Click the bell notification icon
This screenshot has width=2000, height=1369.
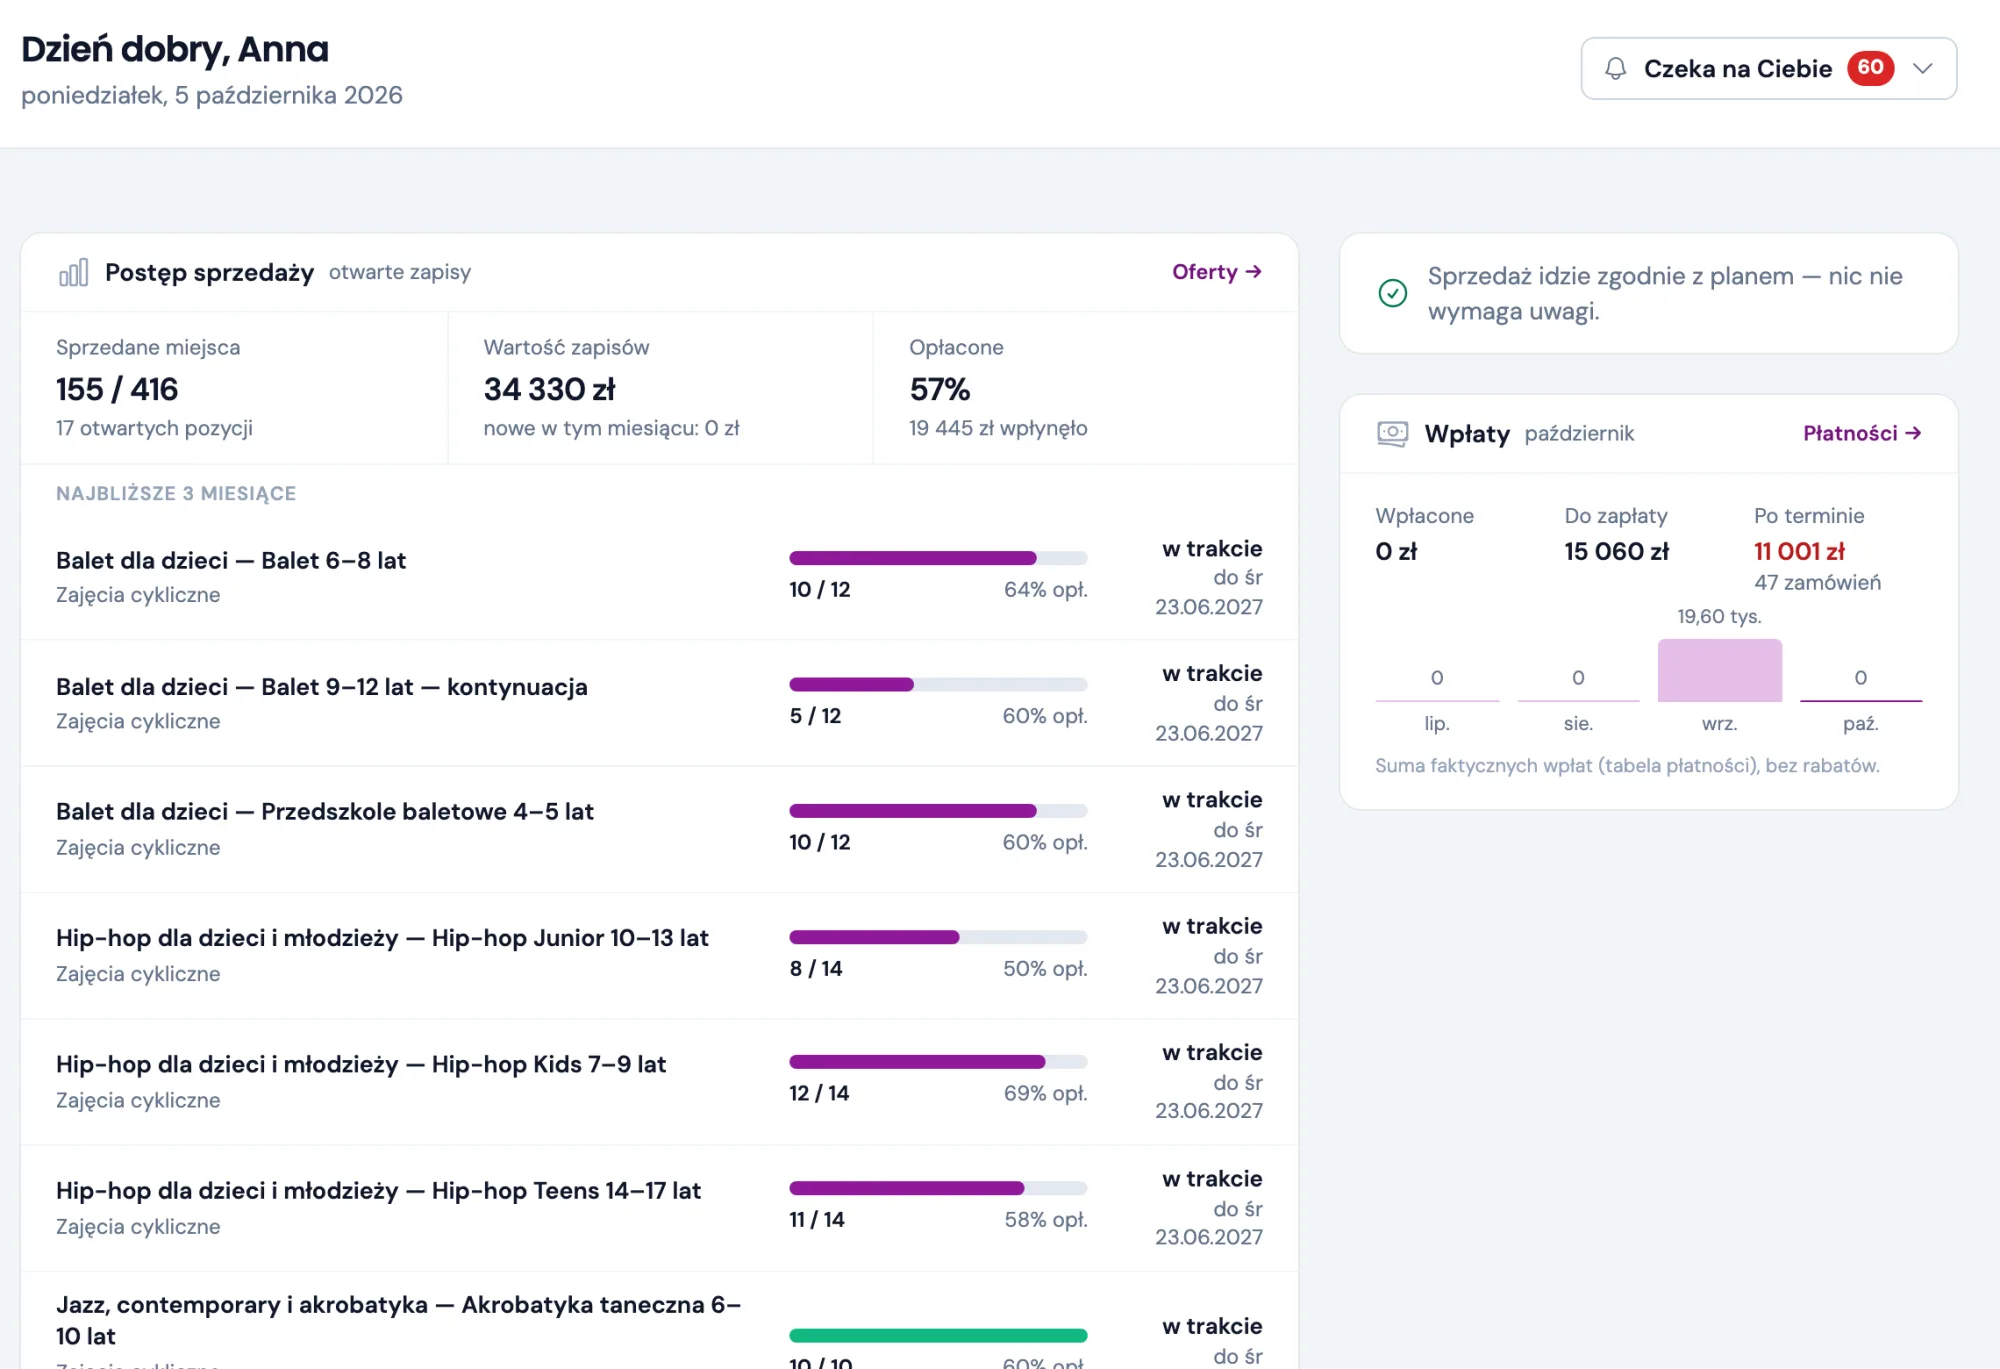click(1615, 68)
